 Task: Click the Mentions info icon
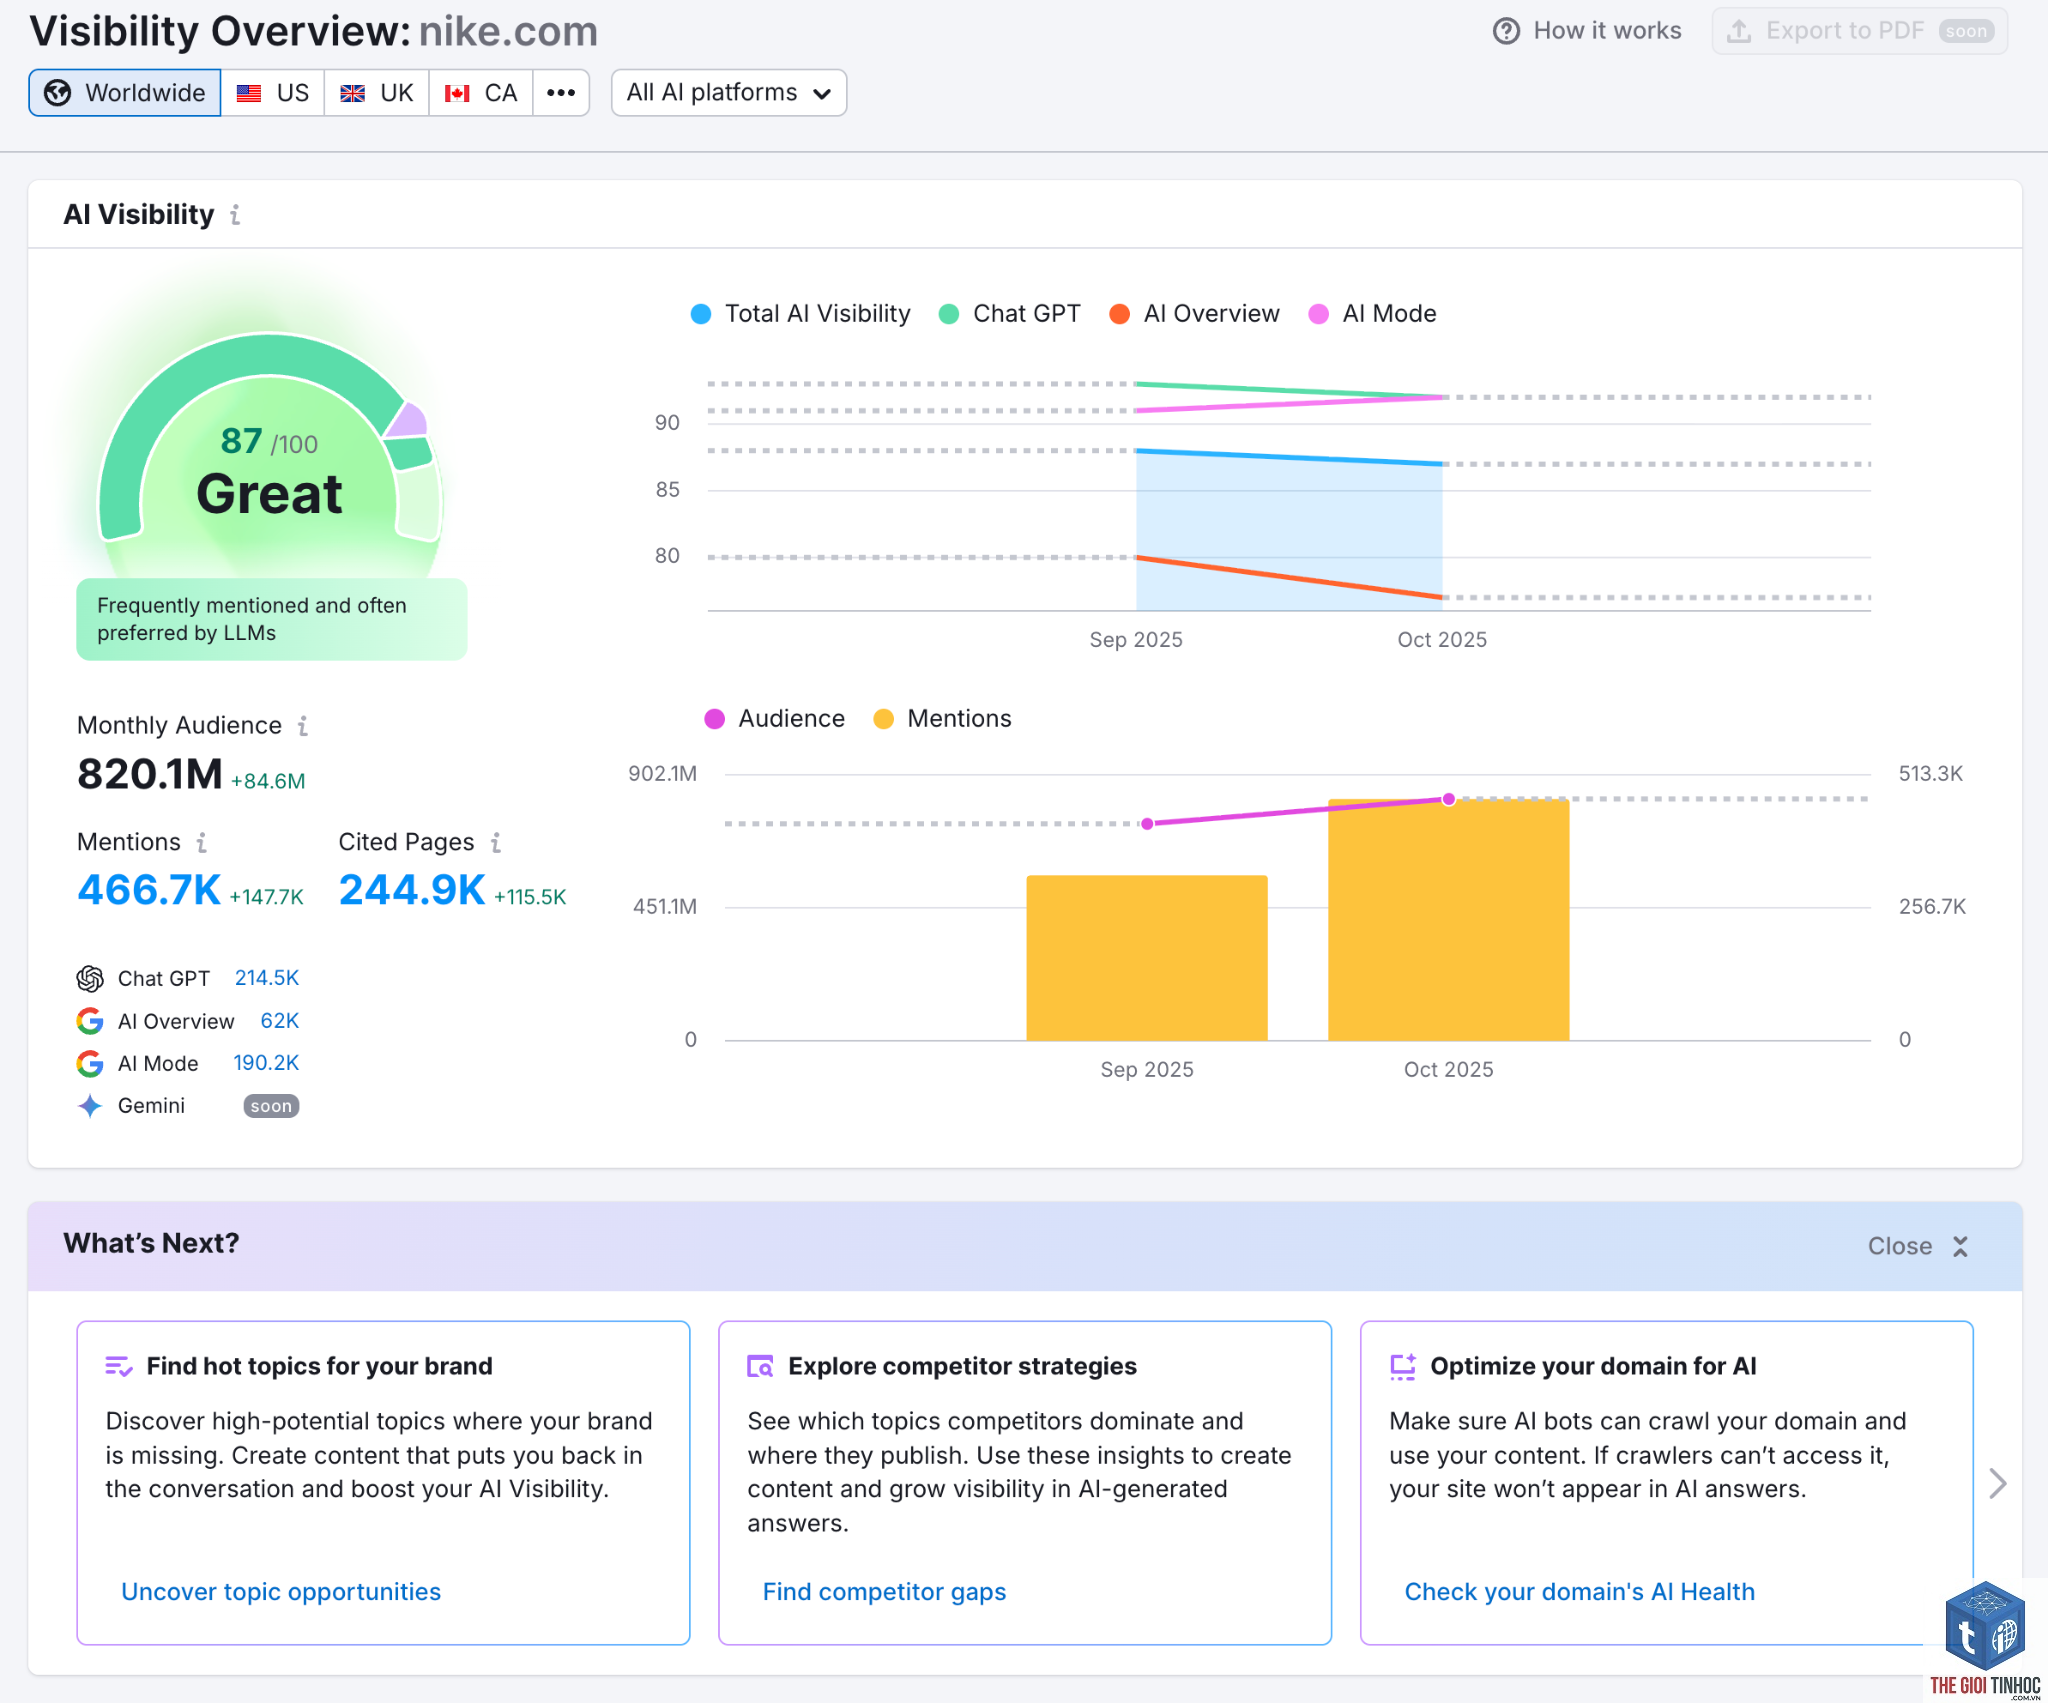(202, 843)
